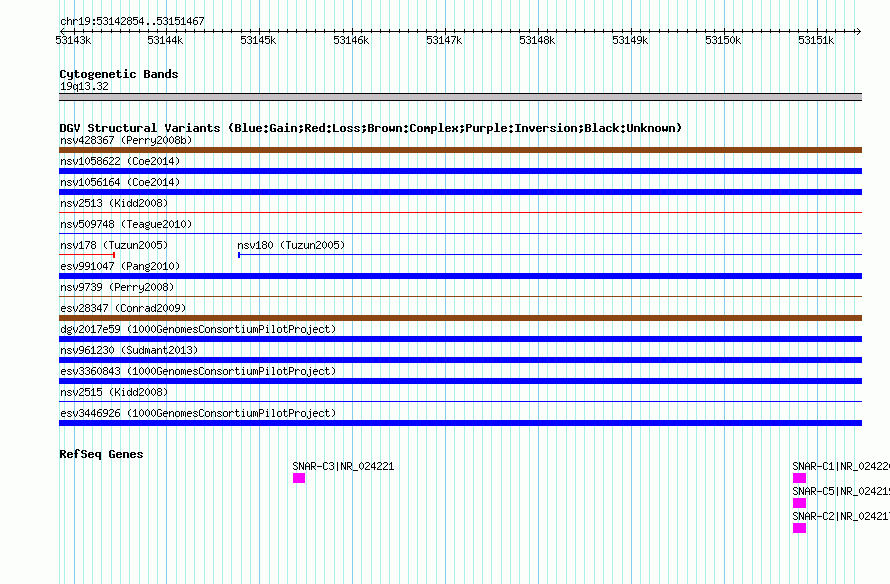
Task: Click the 53145k ruler mark
Action: (258, 40)
